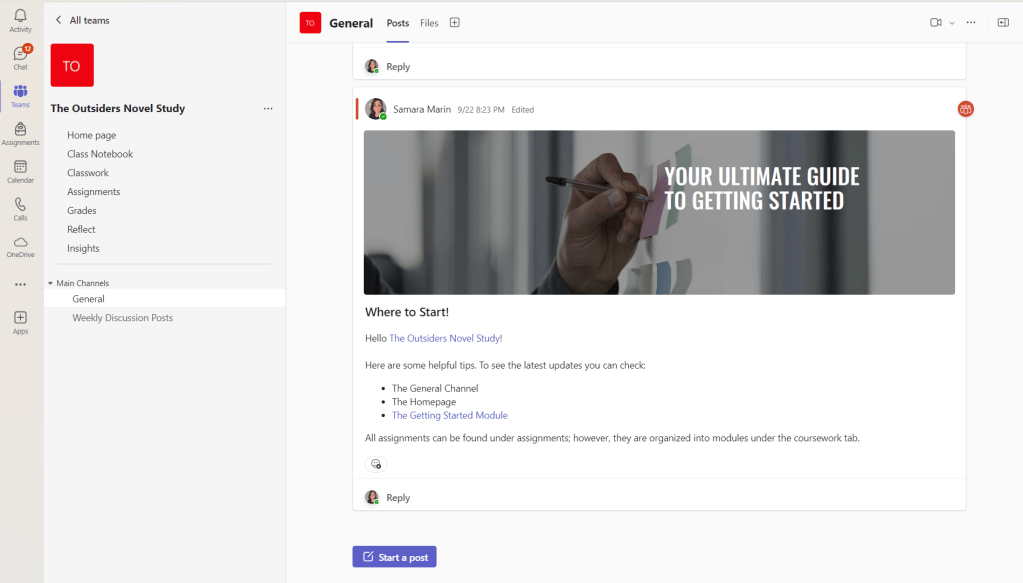This screenshot has width=1023, height=583.
Task: Select the Posts tab
Action: pyautogui.click(x=398, y=23)
